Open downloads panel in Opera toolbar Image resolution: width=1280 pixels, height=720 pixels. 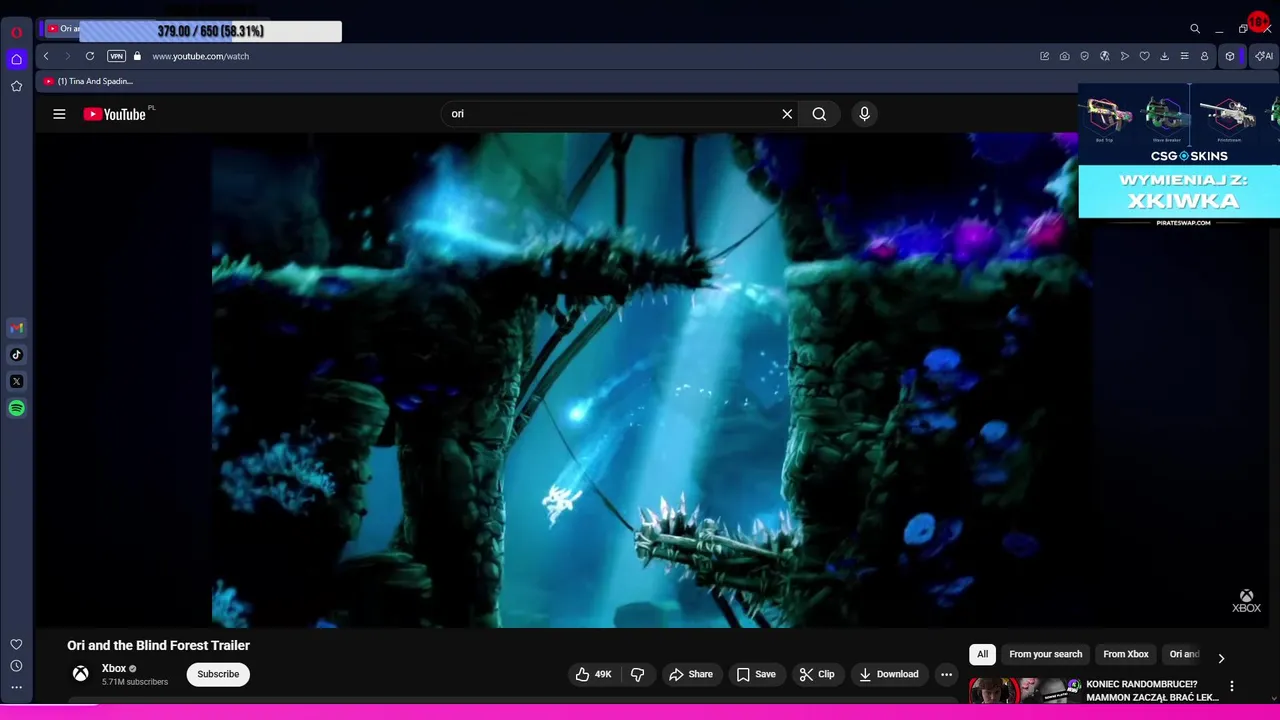(x=1165, y=56)
